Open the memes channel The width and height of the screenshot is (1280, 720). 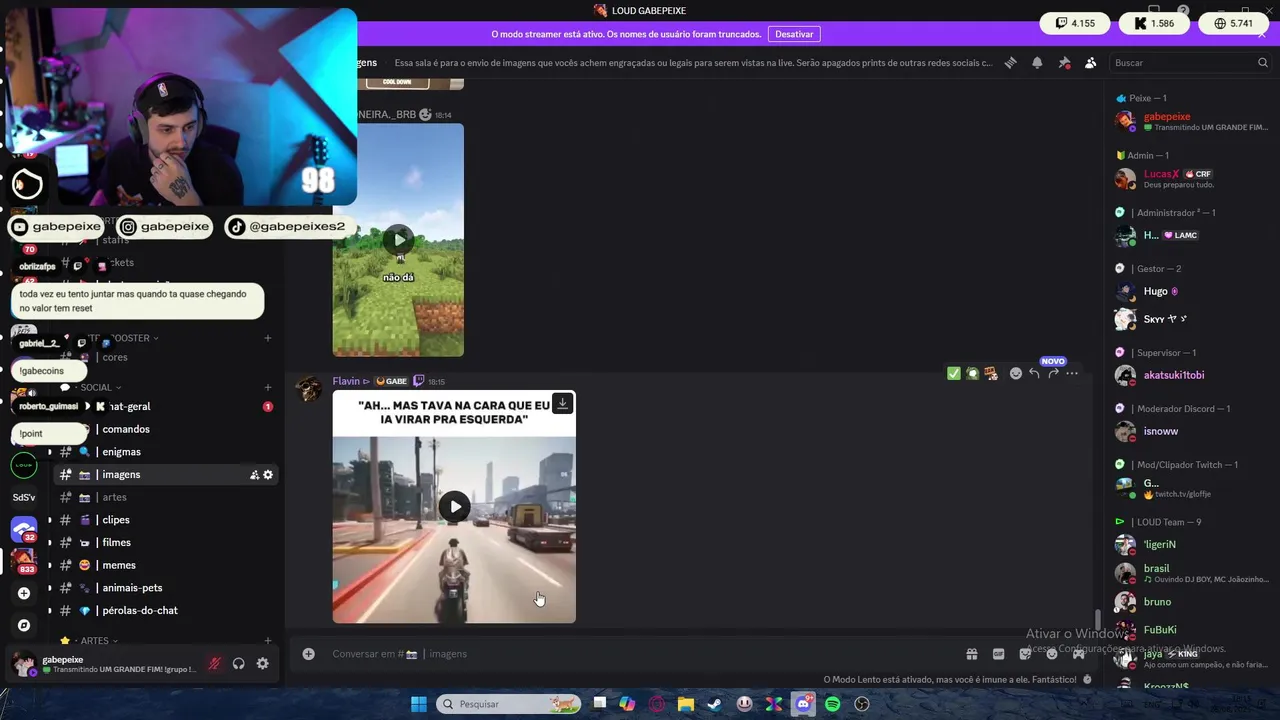[164, 565]
